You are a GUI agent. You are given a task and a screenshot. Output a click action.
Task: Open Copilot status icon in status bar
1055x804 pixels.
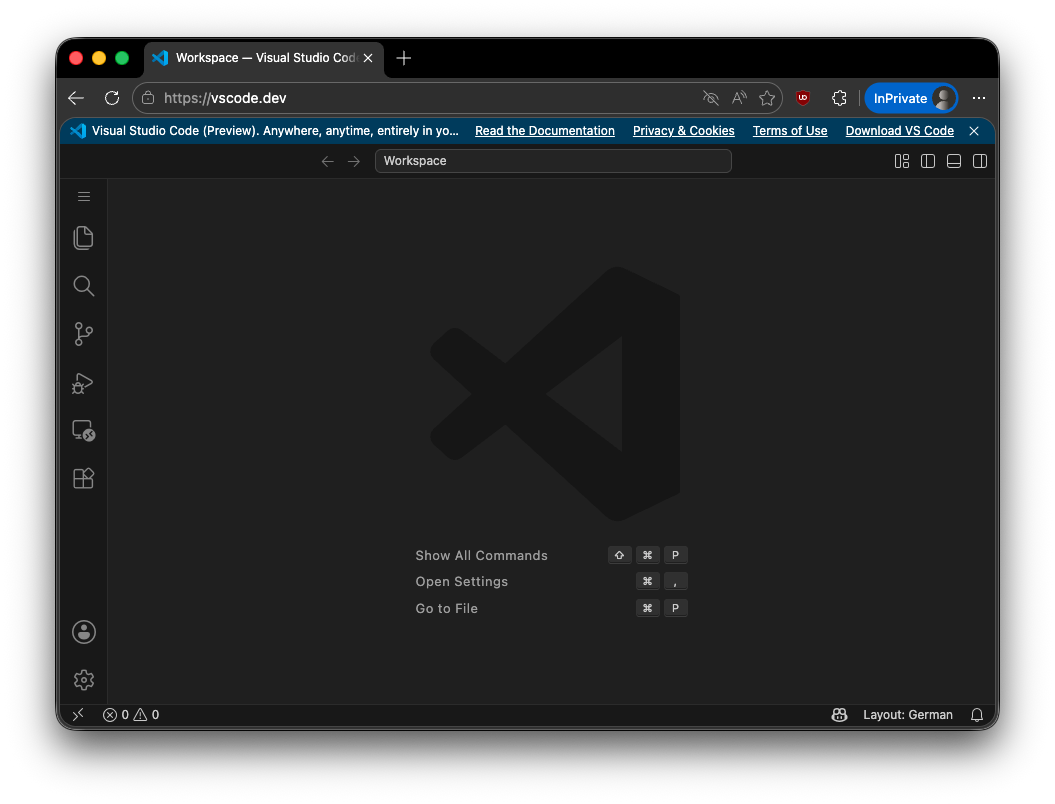[839, 715]
